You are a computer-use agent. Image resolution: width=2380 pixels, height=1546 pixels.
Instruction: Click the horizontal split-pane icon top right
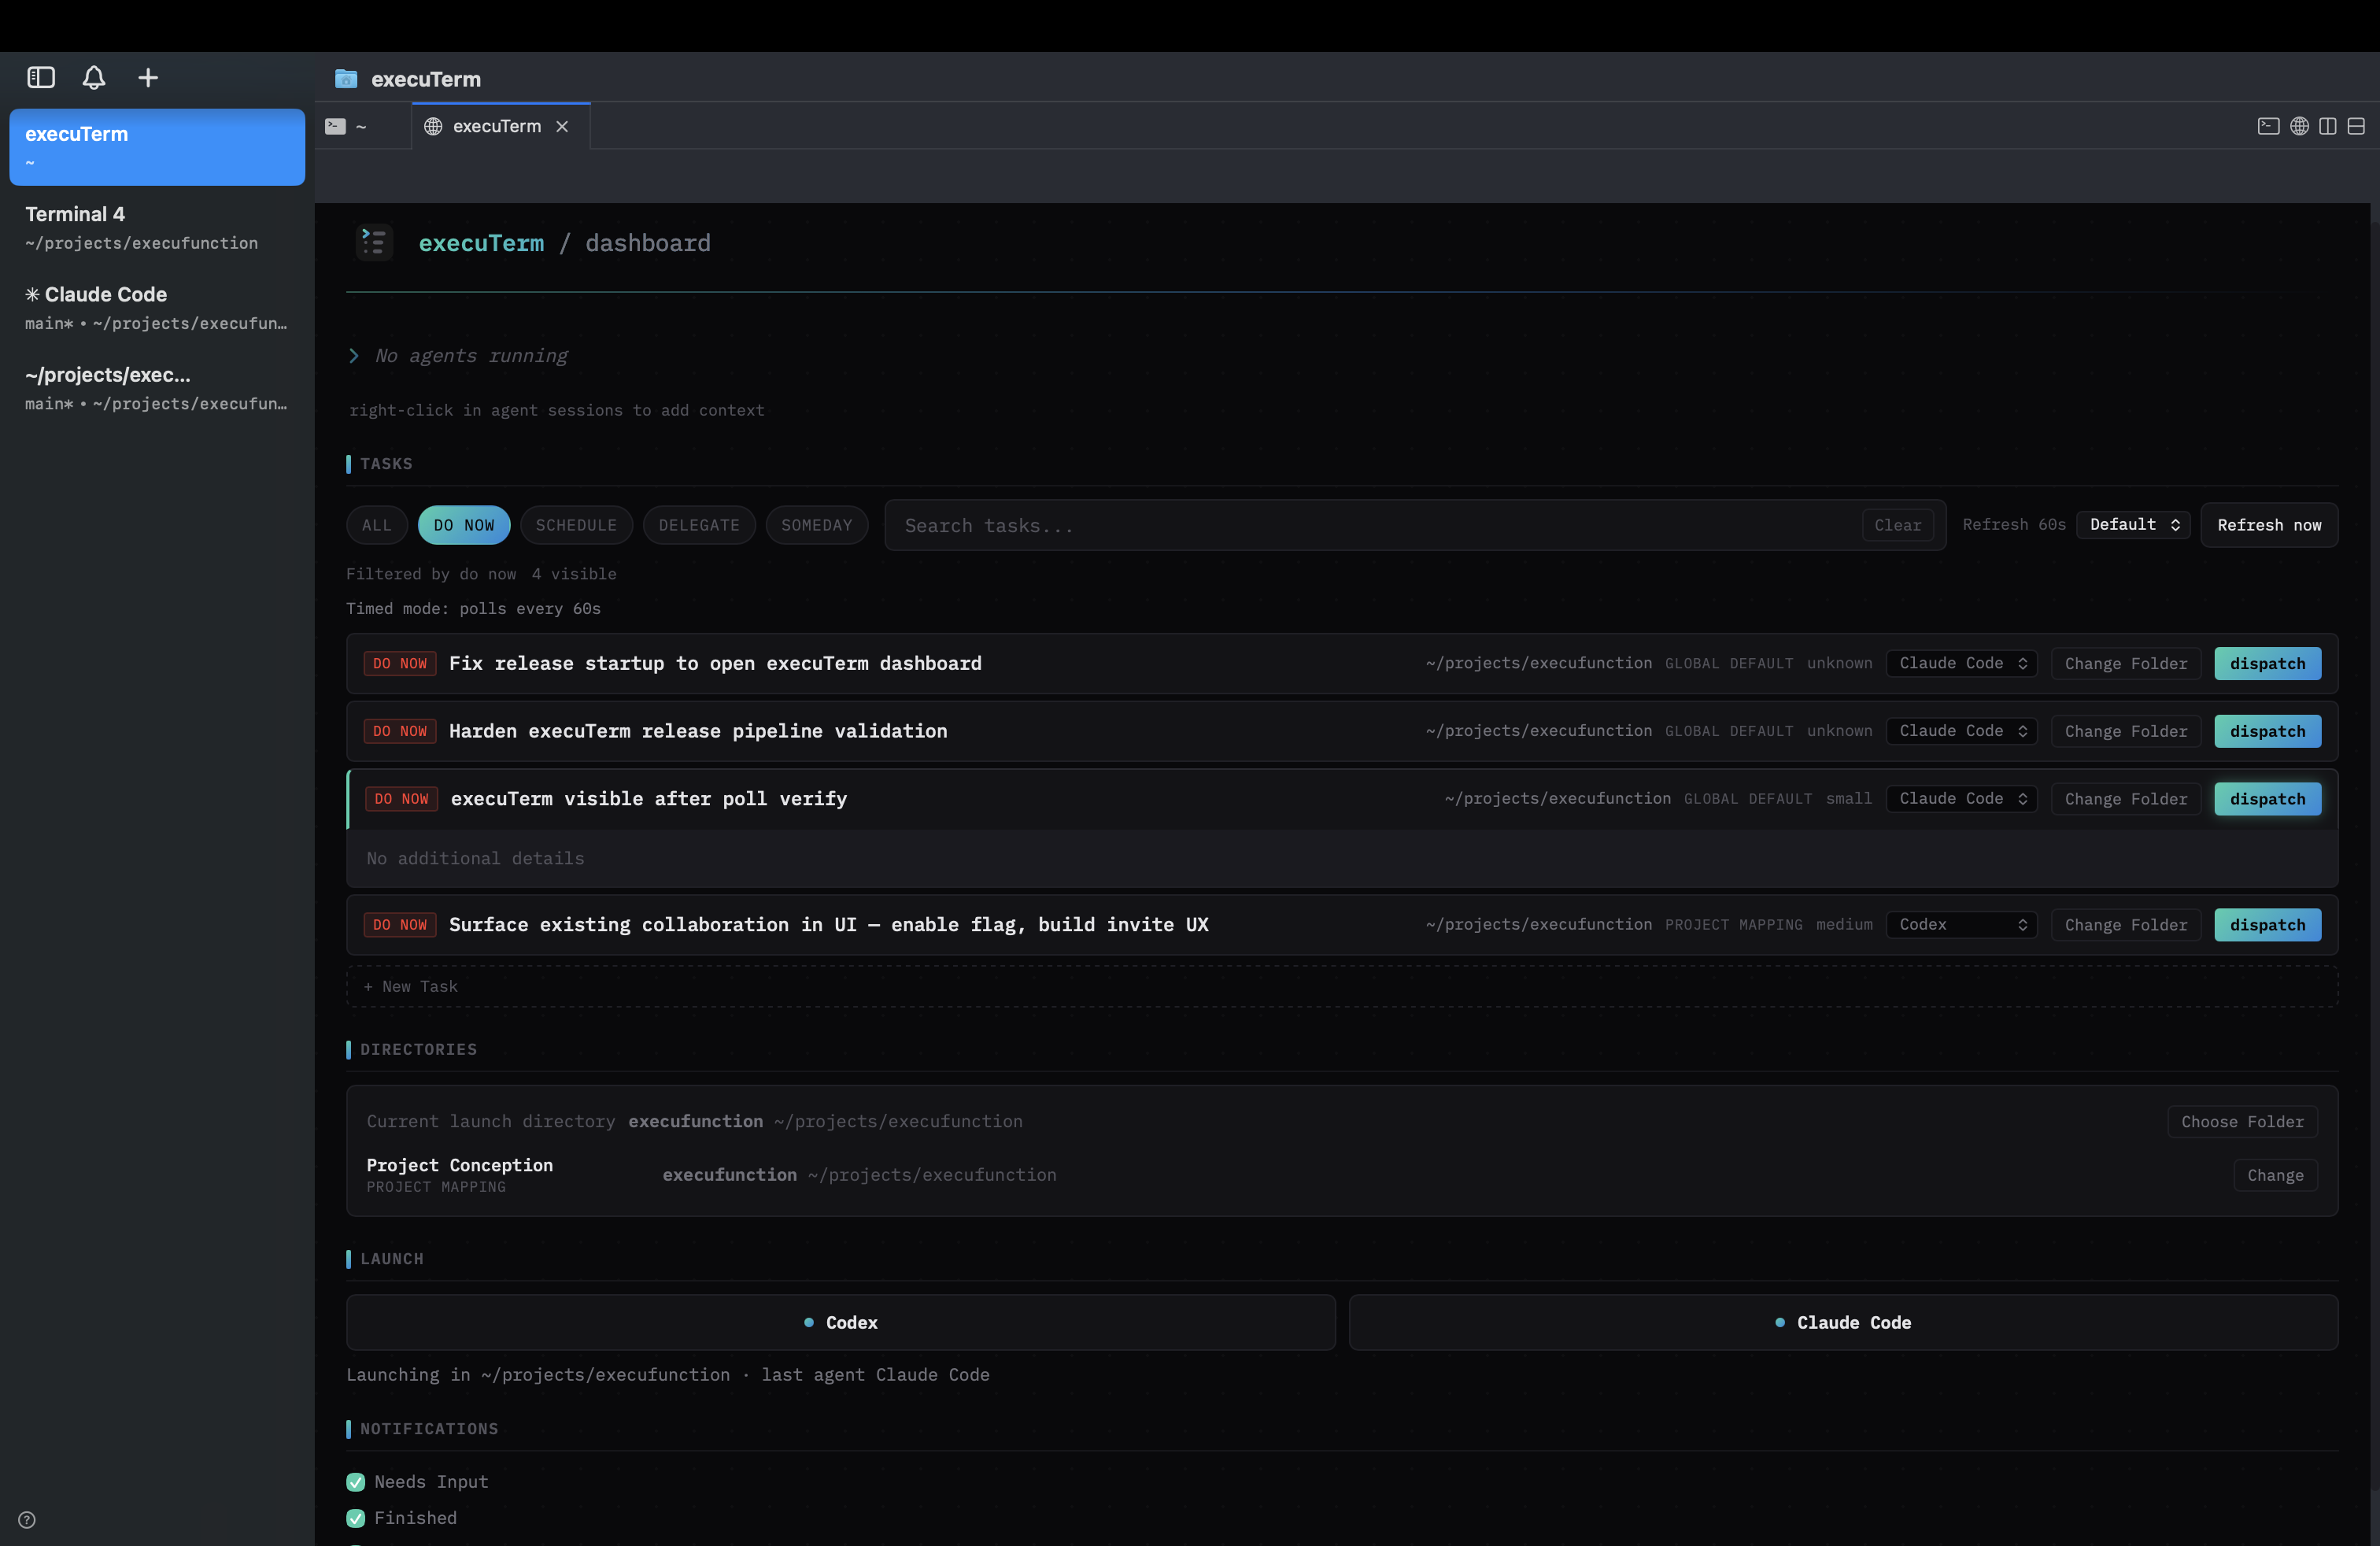click(x=2358, y=126)
